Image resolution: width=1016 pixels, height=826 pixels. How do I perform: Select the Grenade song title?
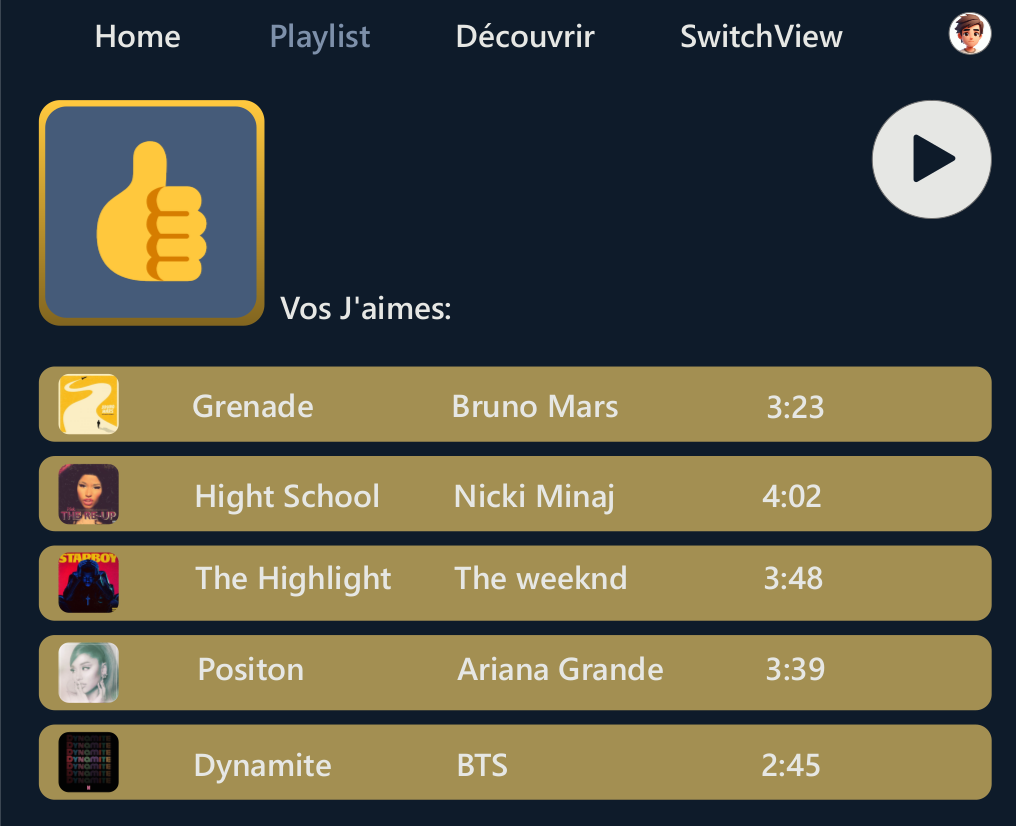[253, 406]
